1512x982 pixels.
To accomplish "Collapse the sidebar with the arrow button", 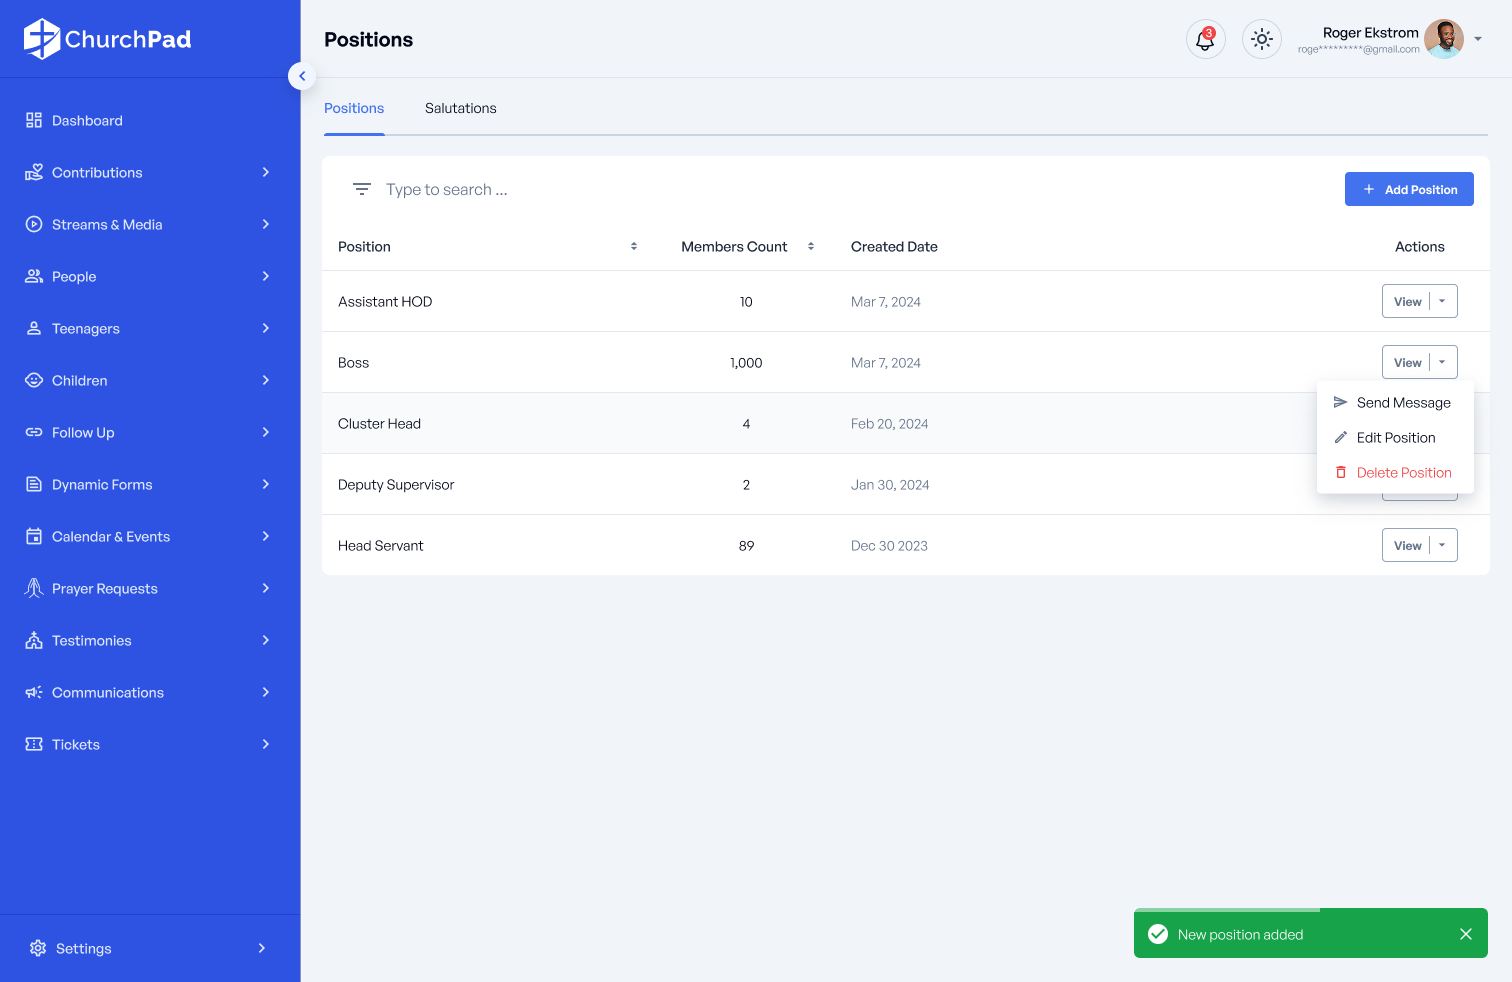I will click(x=302, y=76).
